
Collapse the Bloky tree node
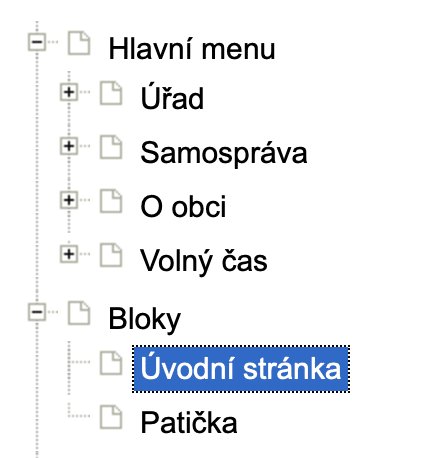point(37,312)
